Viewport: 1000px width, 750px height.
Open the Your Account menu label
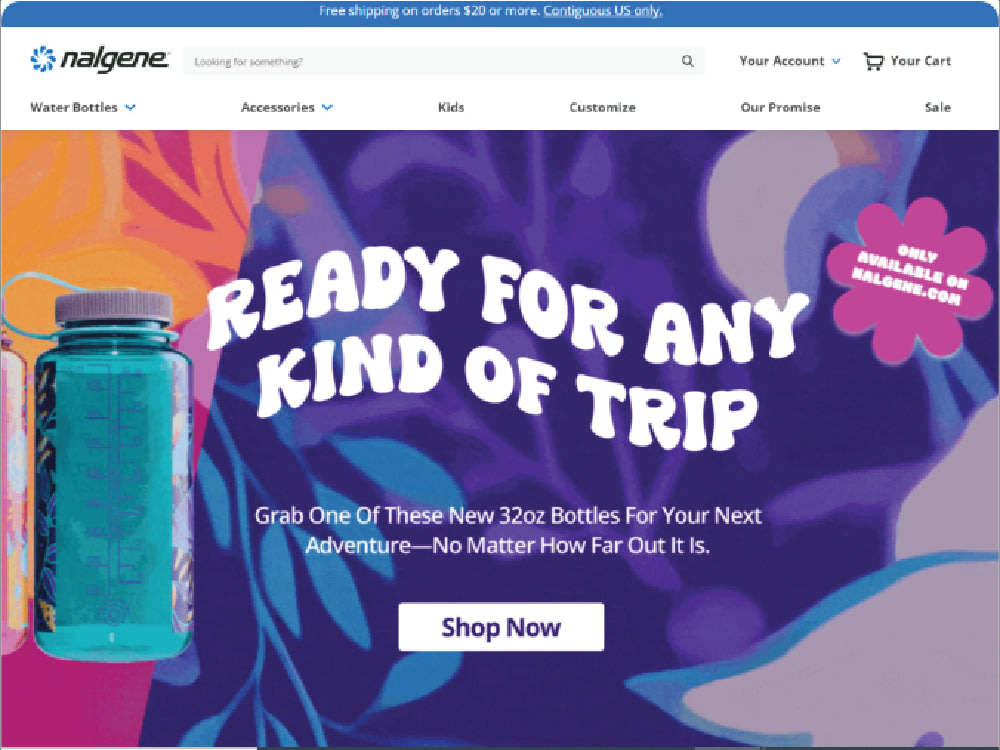781,61
